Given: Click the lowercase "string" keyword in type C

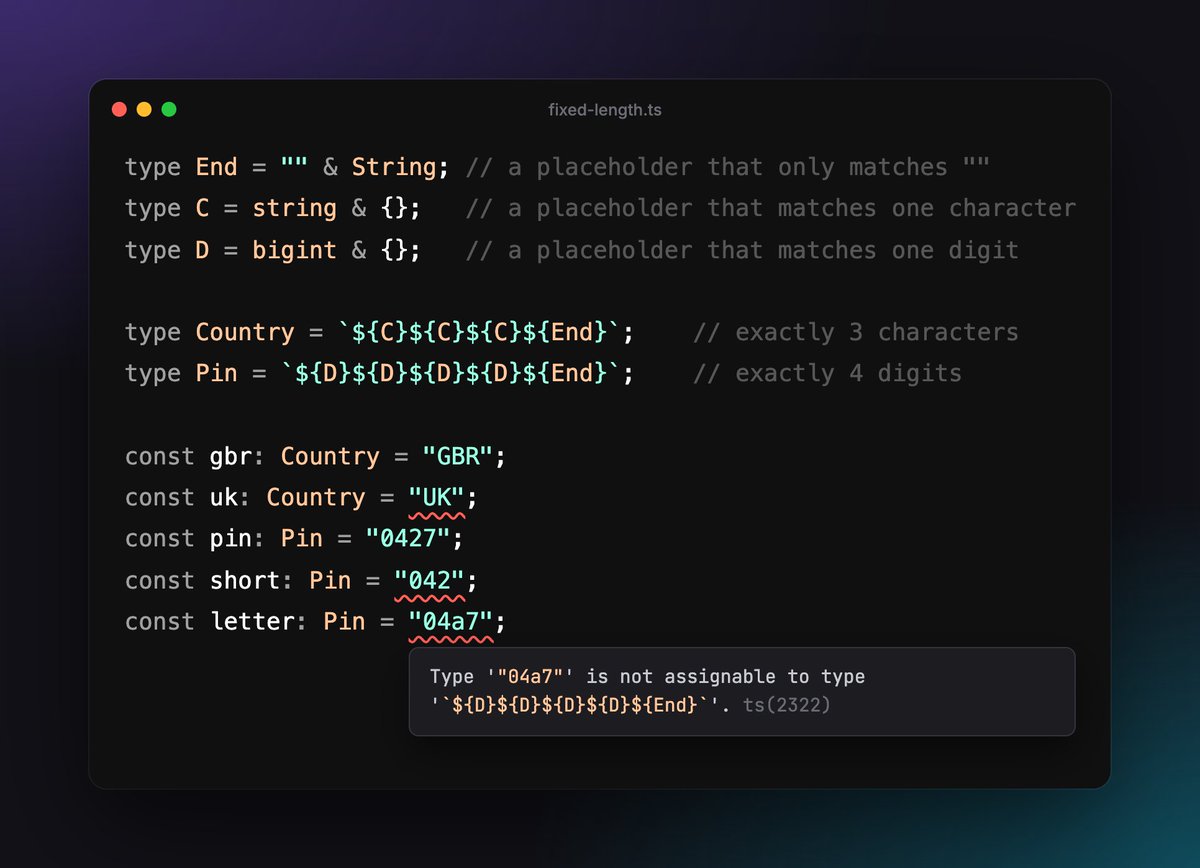Looking at the screenshot, I should coord(294,208).
